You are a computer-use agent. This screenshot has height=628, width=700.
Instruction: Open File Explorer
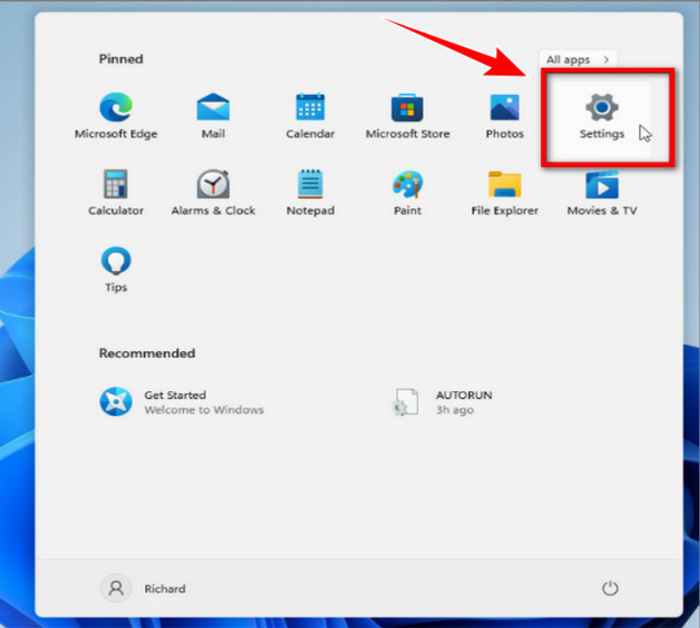tap(504, 192)
